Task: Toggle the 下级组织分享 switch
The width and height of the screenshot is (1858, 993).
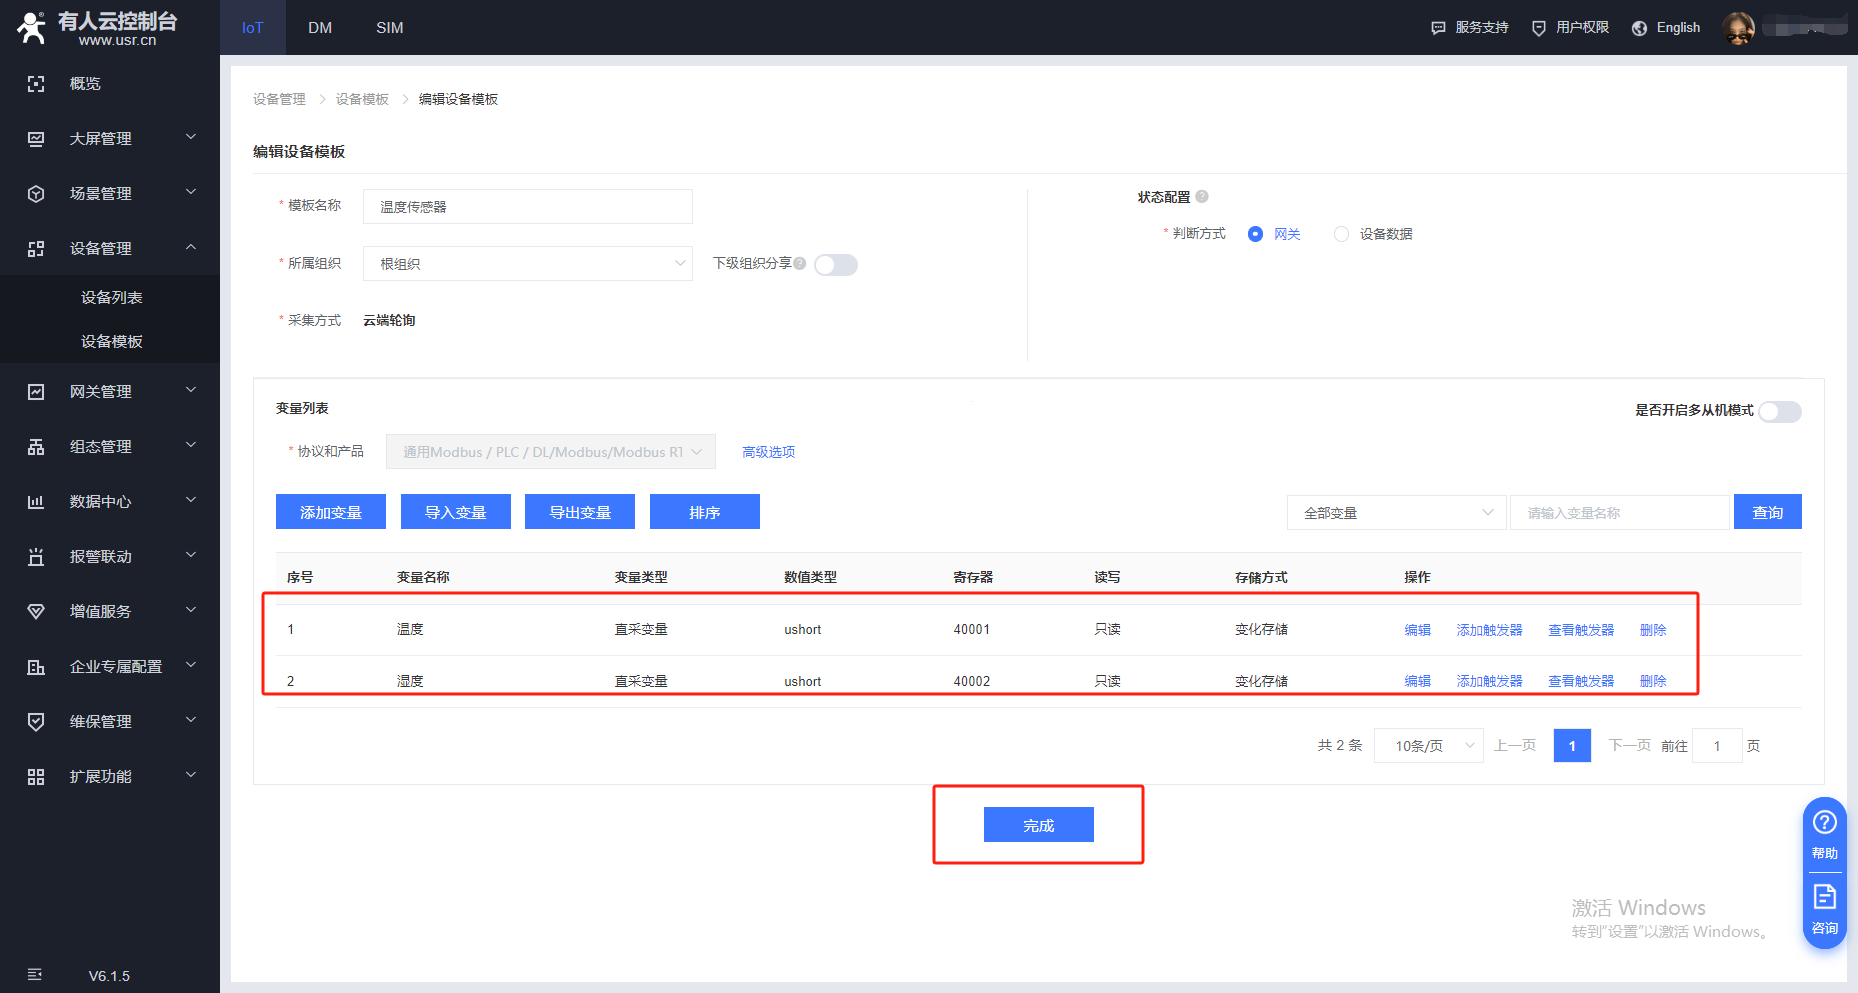Action: pos(835,265)
